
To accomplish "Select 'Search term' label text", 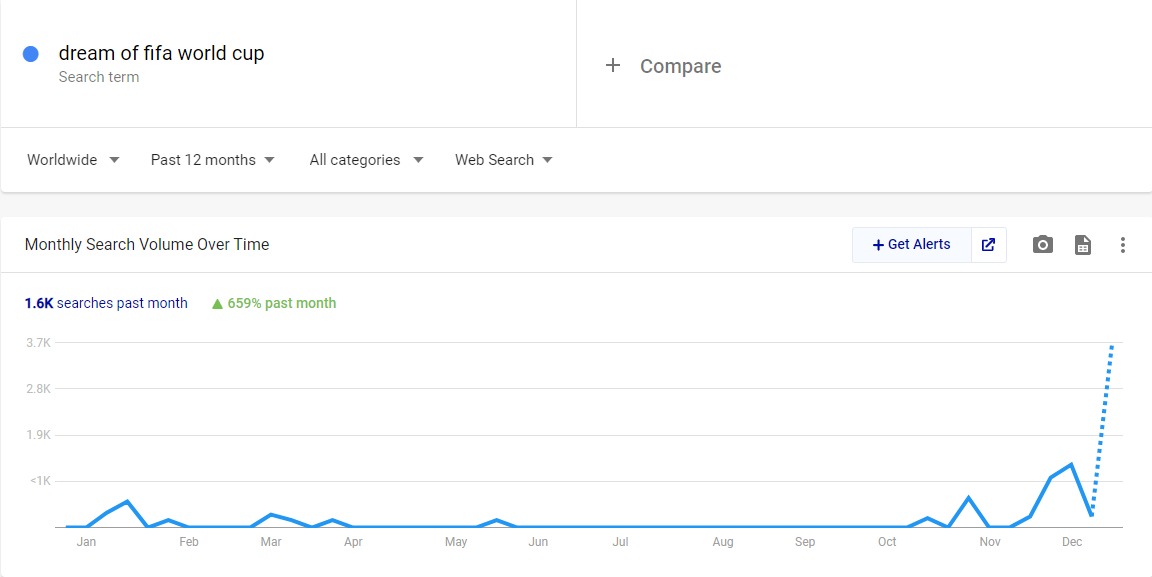I will pos(98,76).
